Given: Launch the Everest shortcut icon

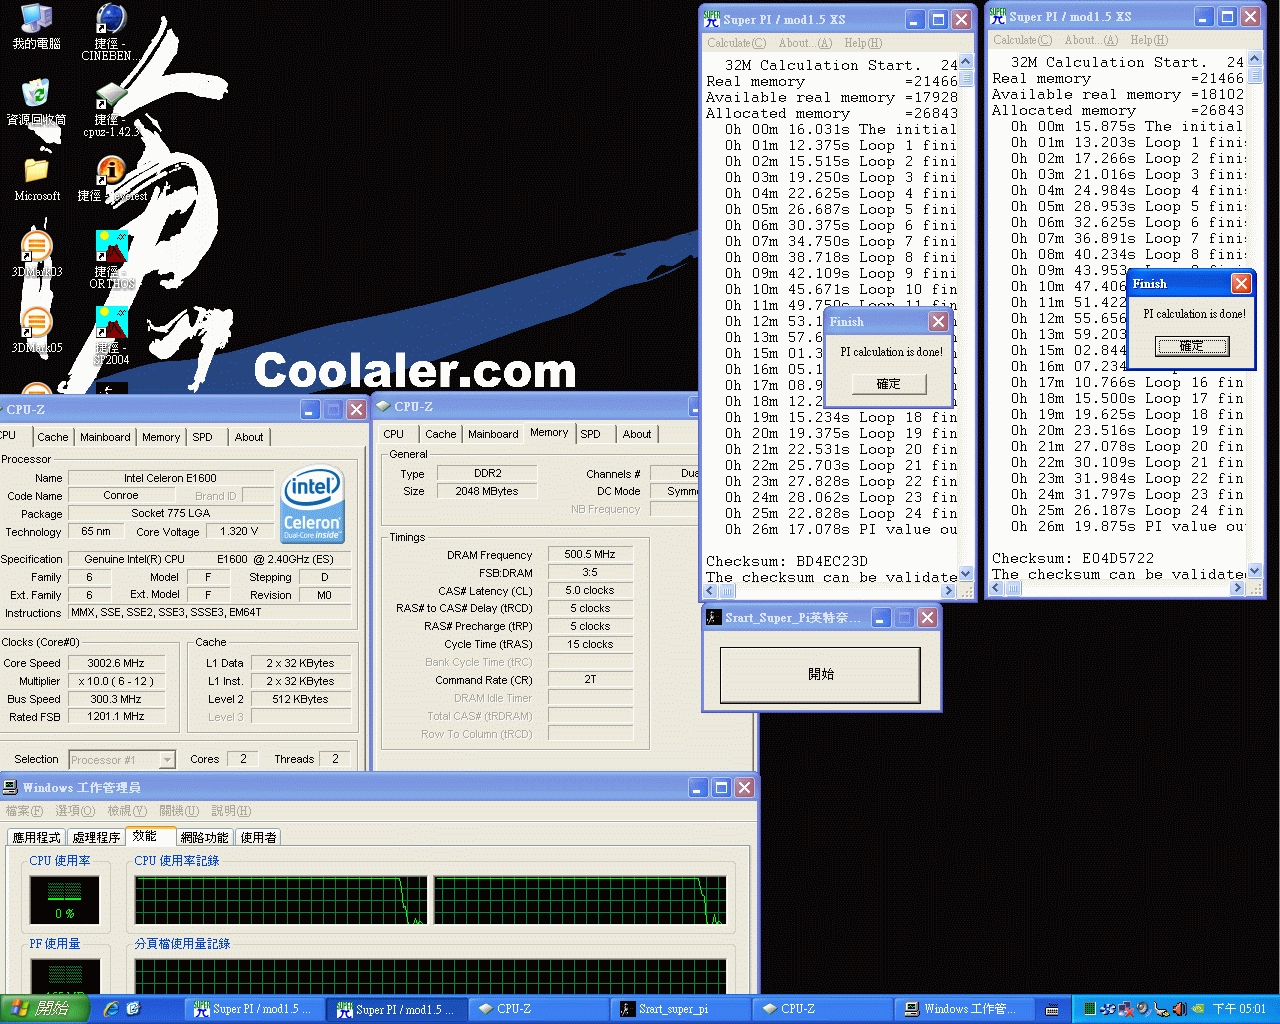Looking at the screenshot, I should coord(111,170).
